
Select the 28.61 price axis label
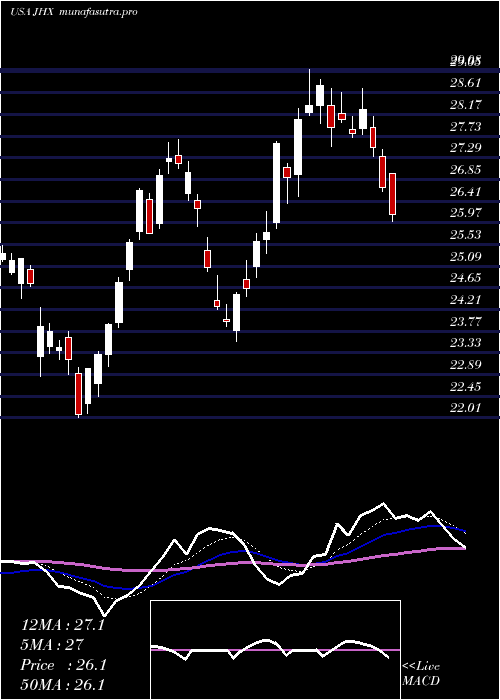pos(465,83)
